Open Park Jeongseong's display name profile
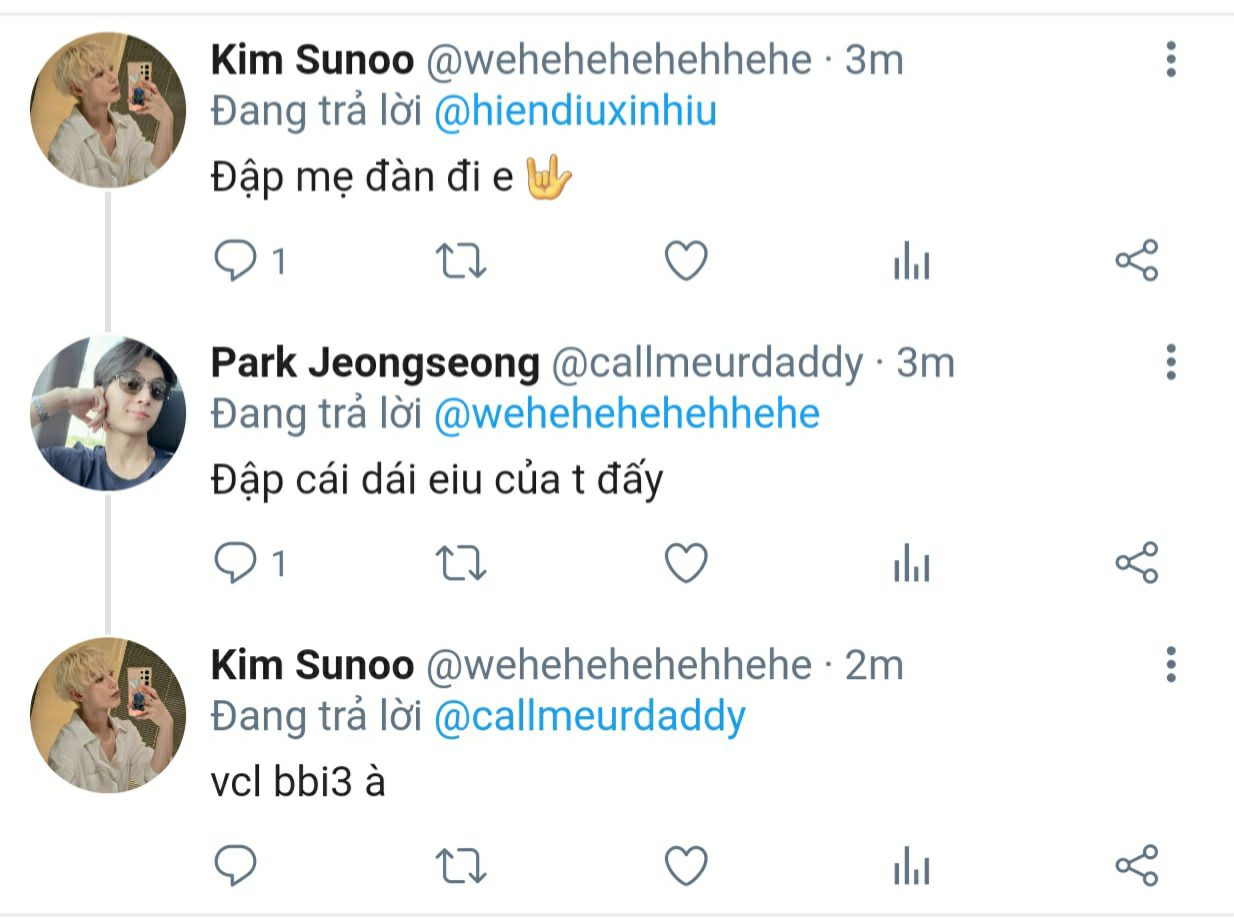The height and width of the screenshot is (924, 1234). [x=375, y=363]
